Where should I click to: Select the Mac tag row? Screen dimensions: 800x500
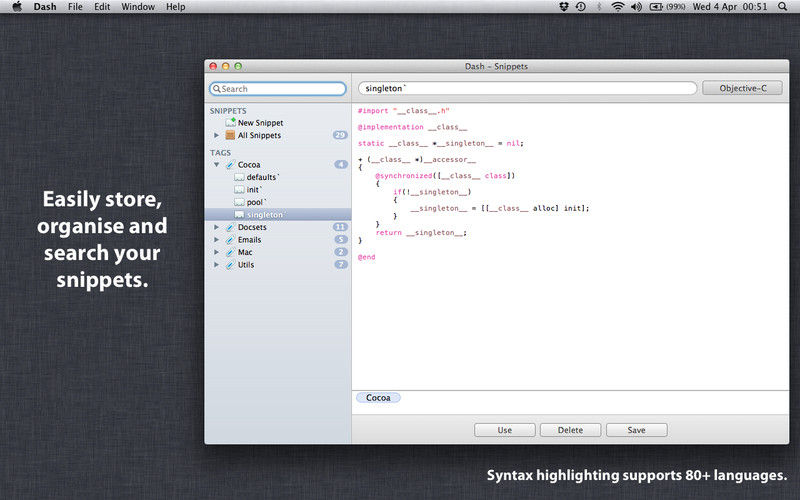278,252
